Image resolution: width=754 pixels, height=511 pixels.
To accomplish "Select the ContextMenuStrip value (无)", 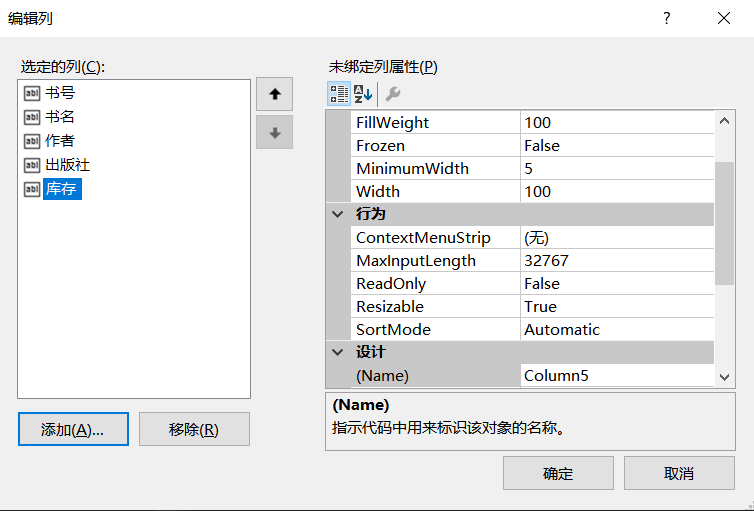I will point(617,237).
